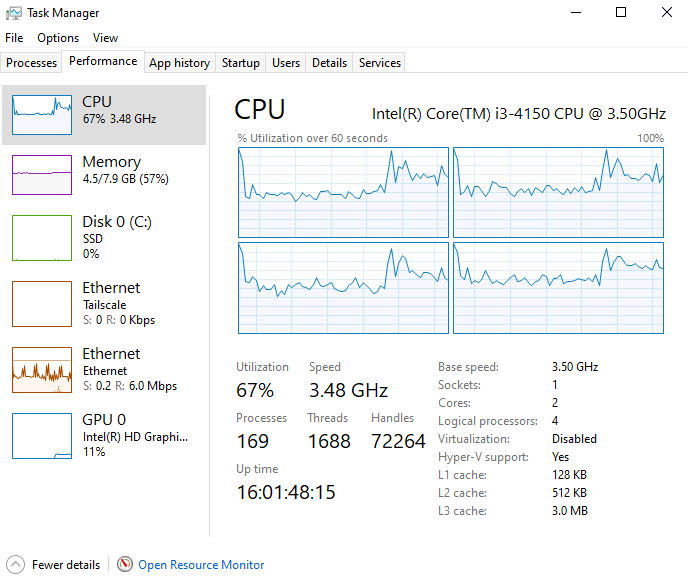Screen dimensions: 688x583
Task: Click the Virtualization value 'Disabled'
Action: tap(574, 439)
